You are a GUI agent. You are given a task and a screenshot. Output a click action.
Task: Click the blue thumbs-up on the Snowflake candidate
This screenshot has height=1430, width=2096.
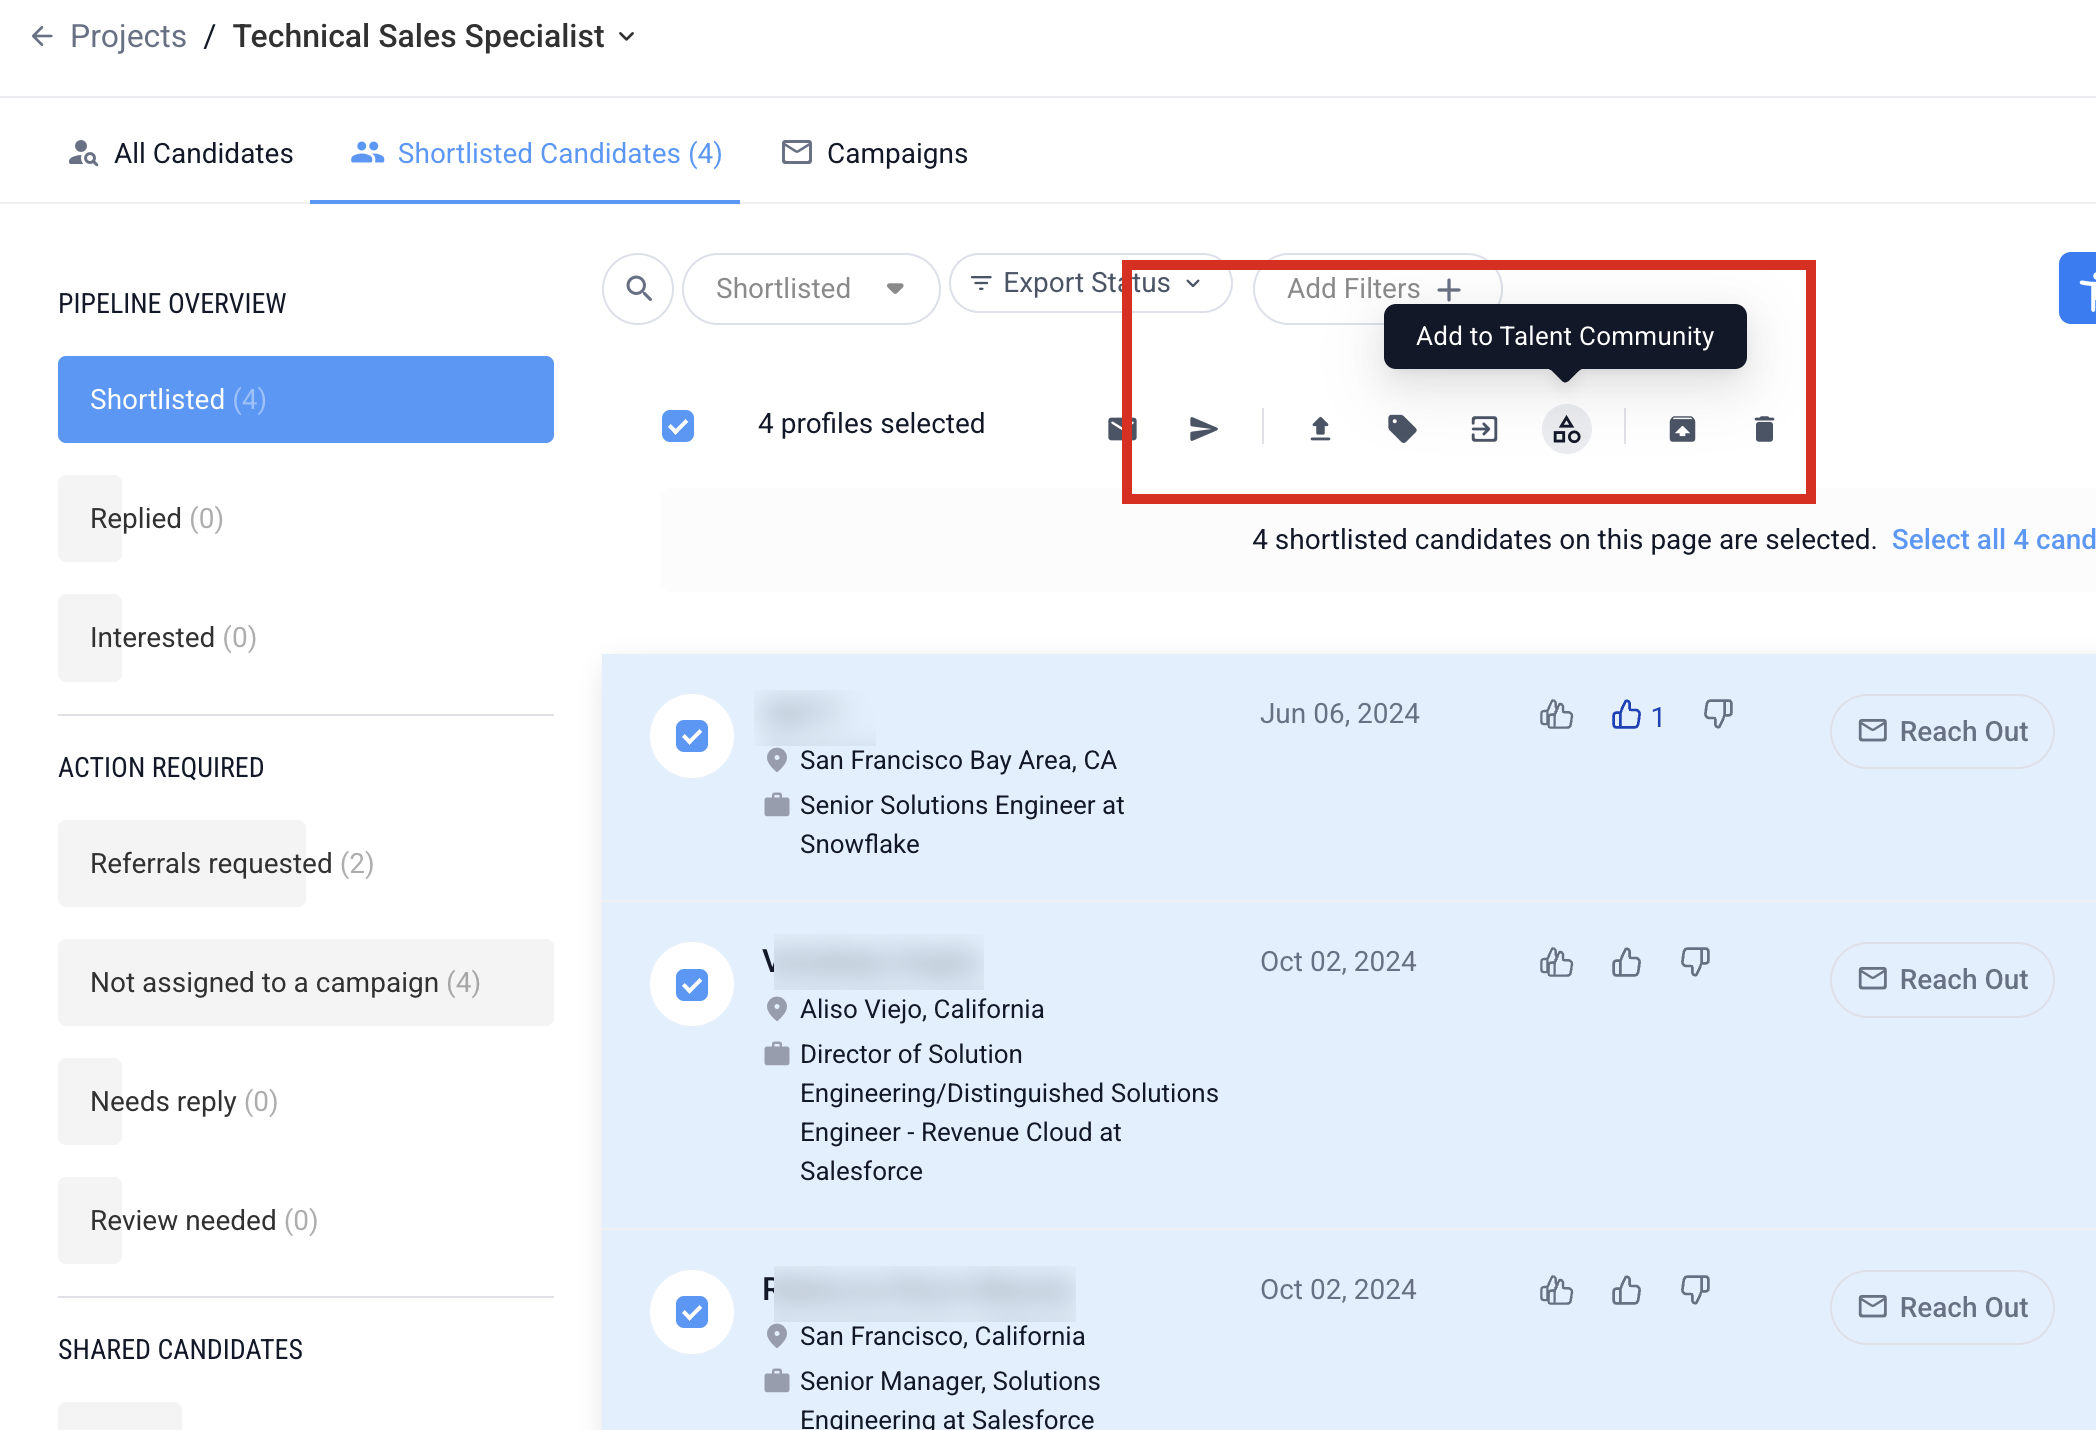(x=1626, y=714)
